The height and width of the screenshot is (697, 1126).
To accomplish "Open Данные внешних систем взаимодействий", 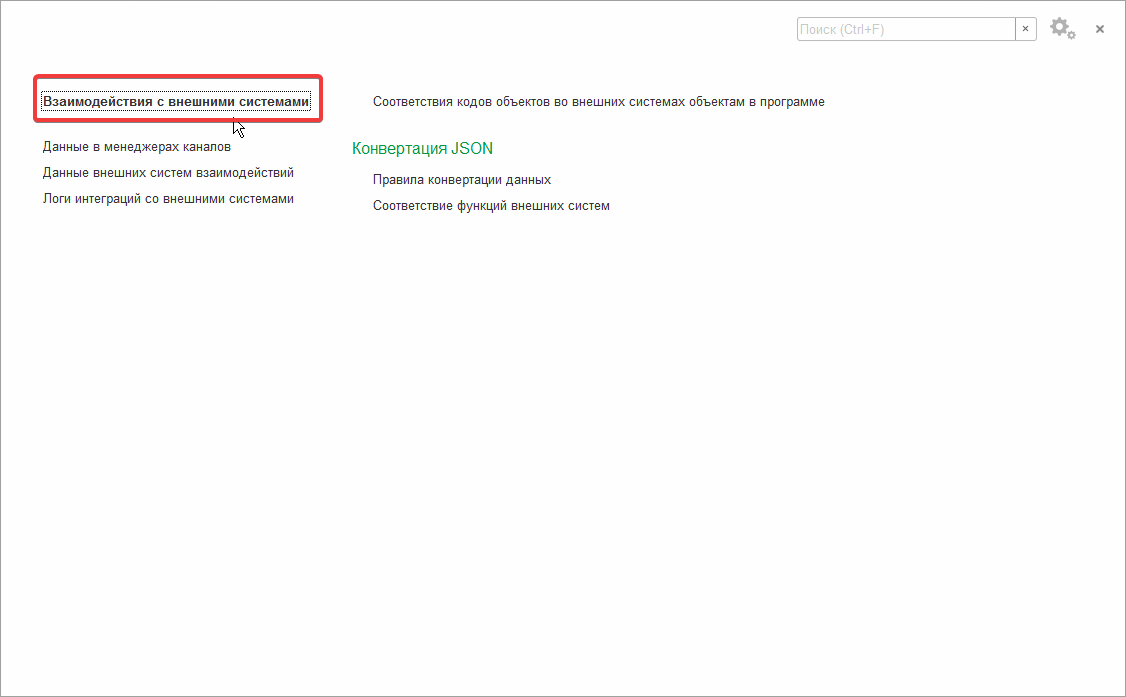I will click(168, 172).
